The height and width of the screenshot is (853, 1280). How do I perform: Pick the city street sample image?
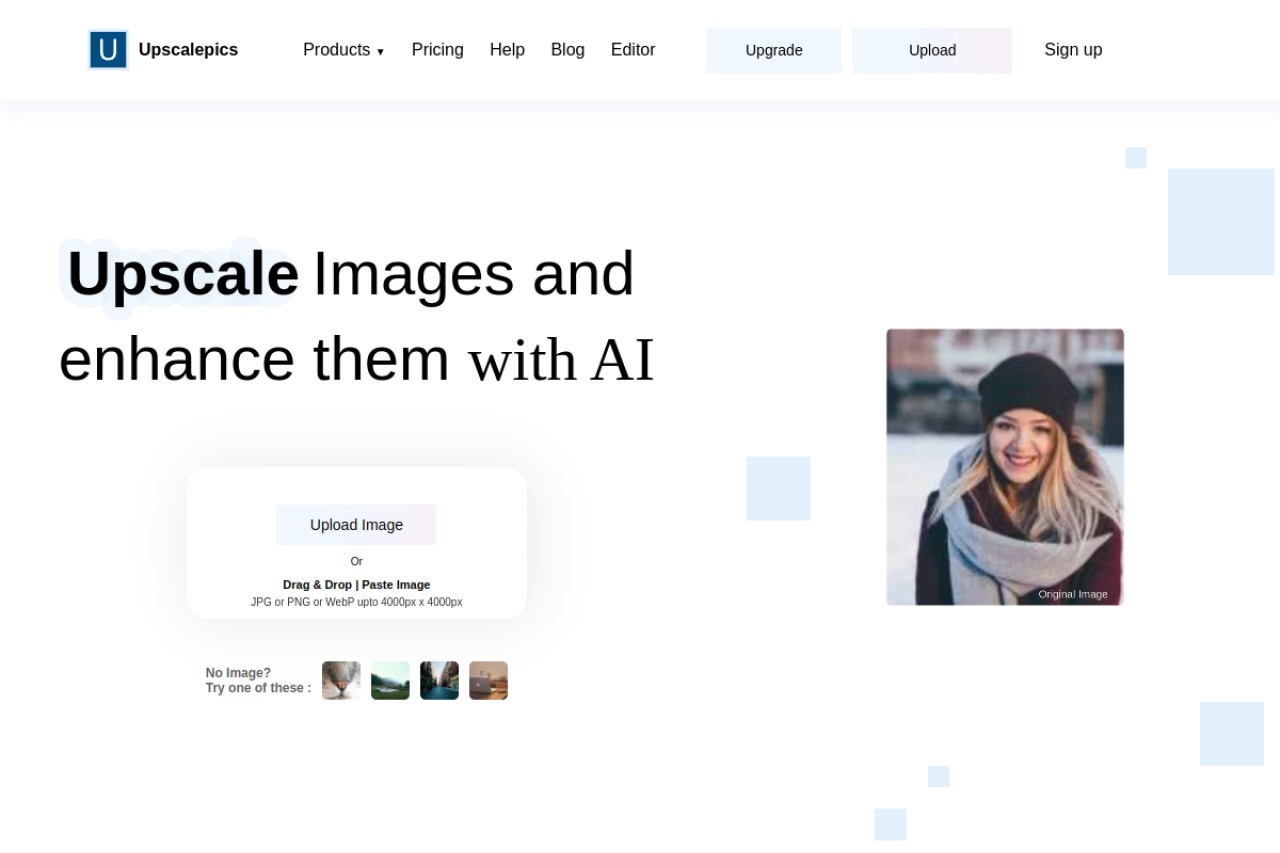coord(439,681)
